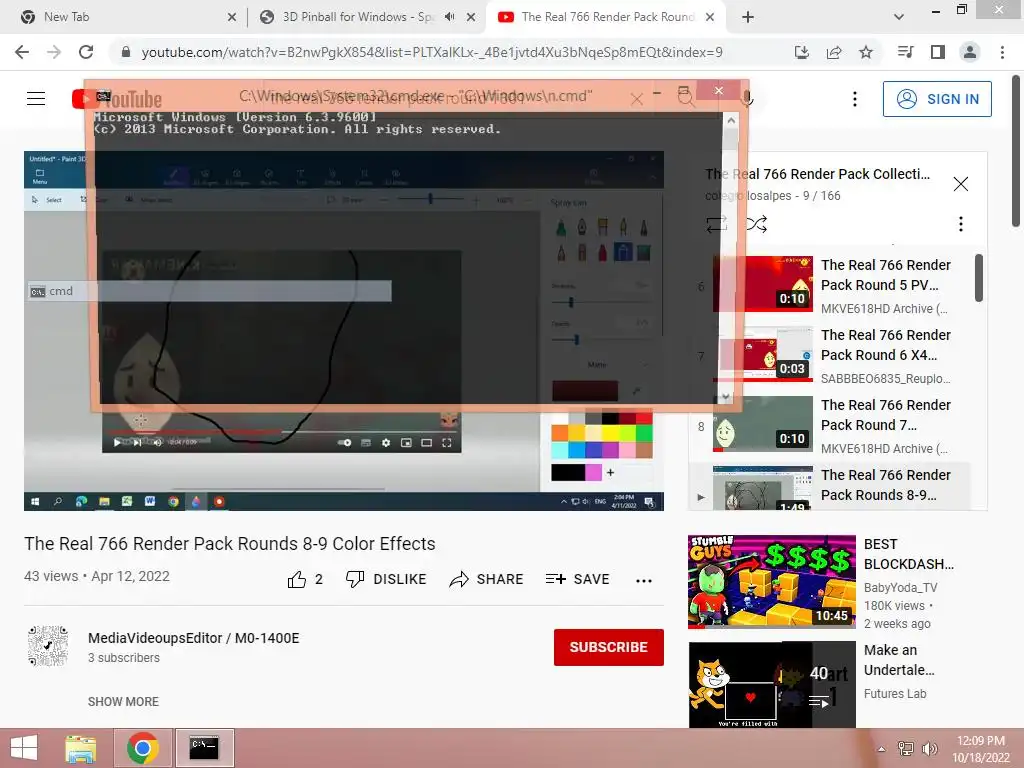
Task: Click the DISLIKE thumbs down button
Action: [x=386, y=579]
